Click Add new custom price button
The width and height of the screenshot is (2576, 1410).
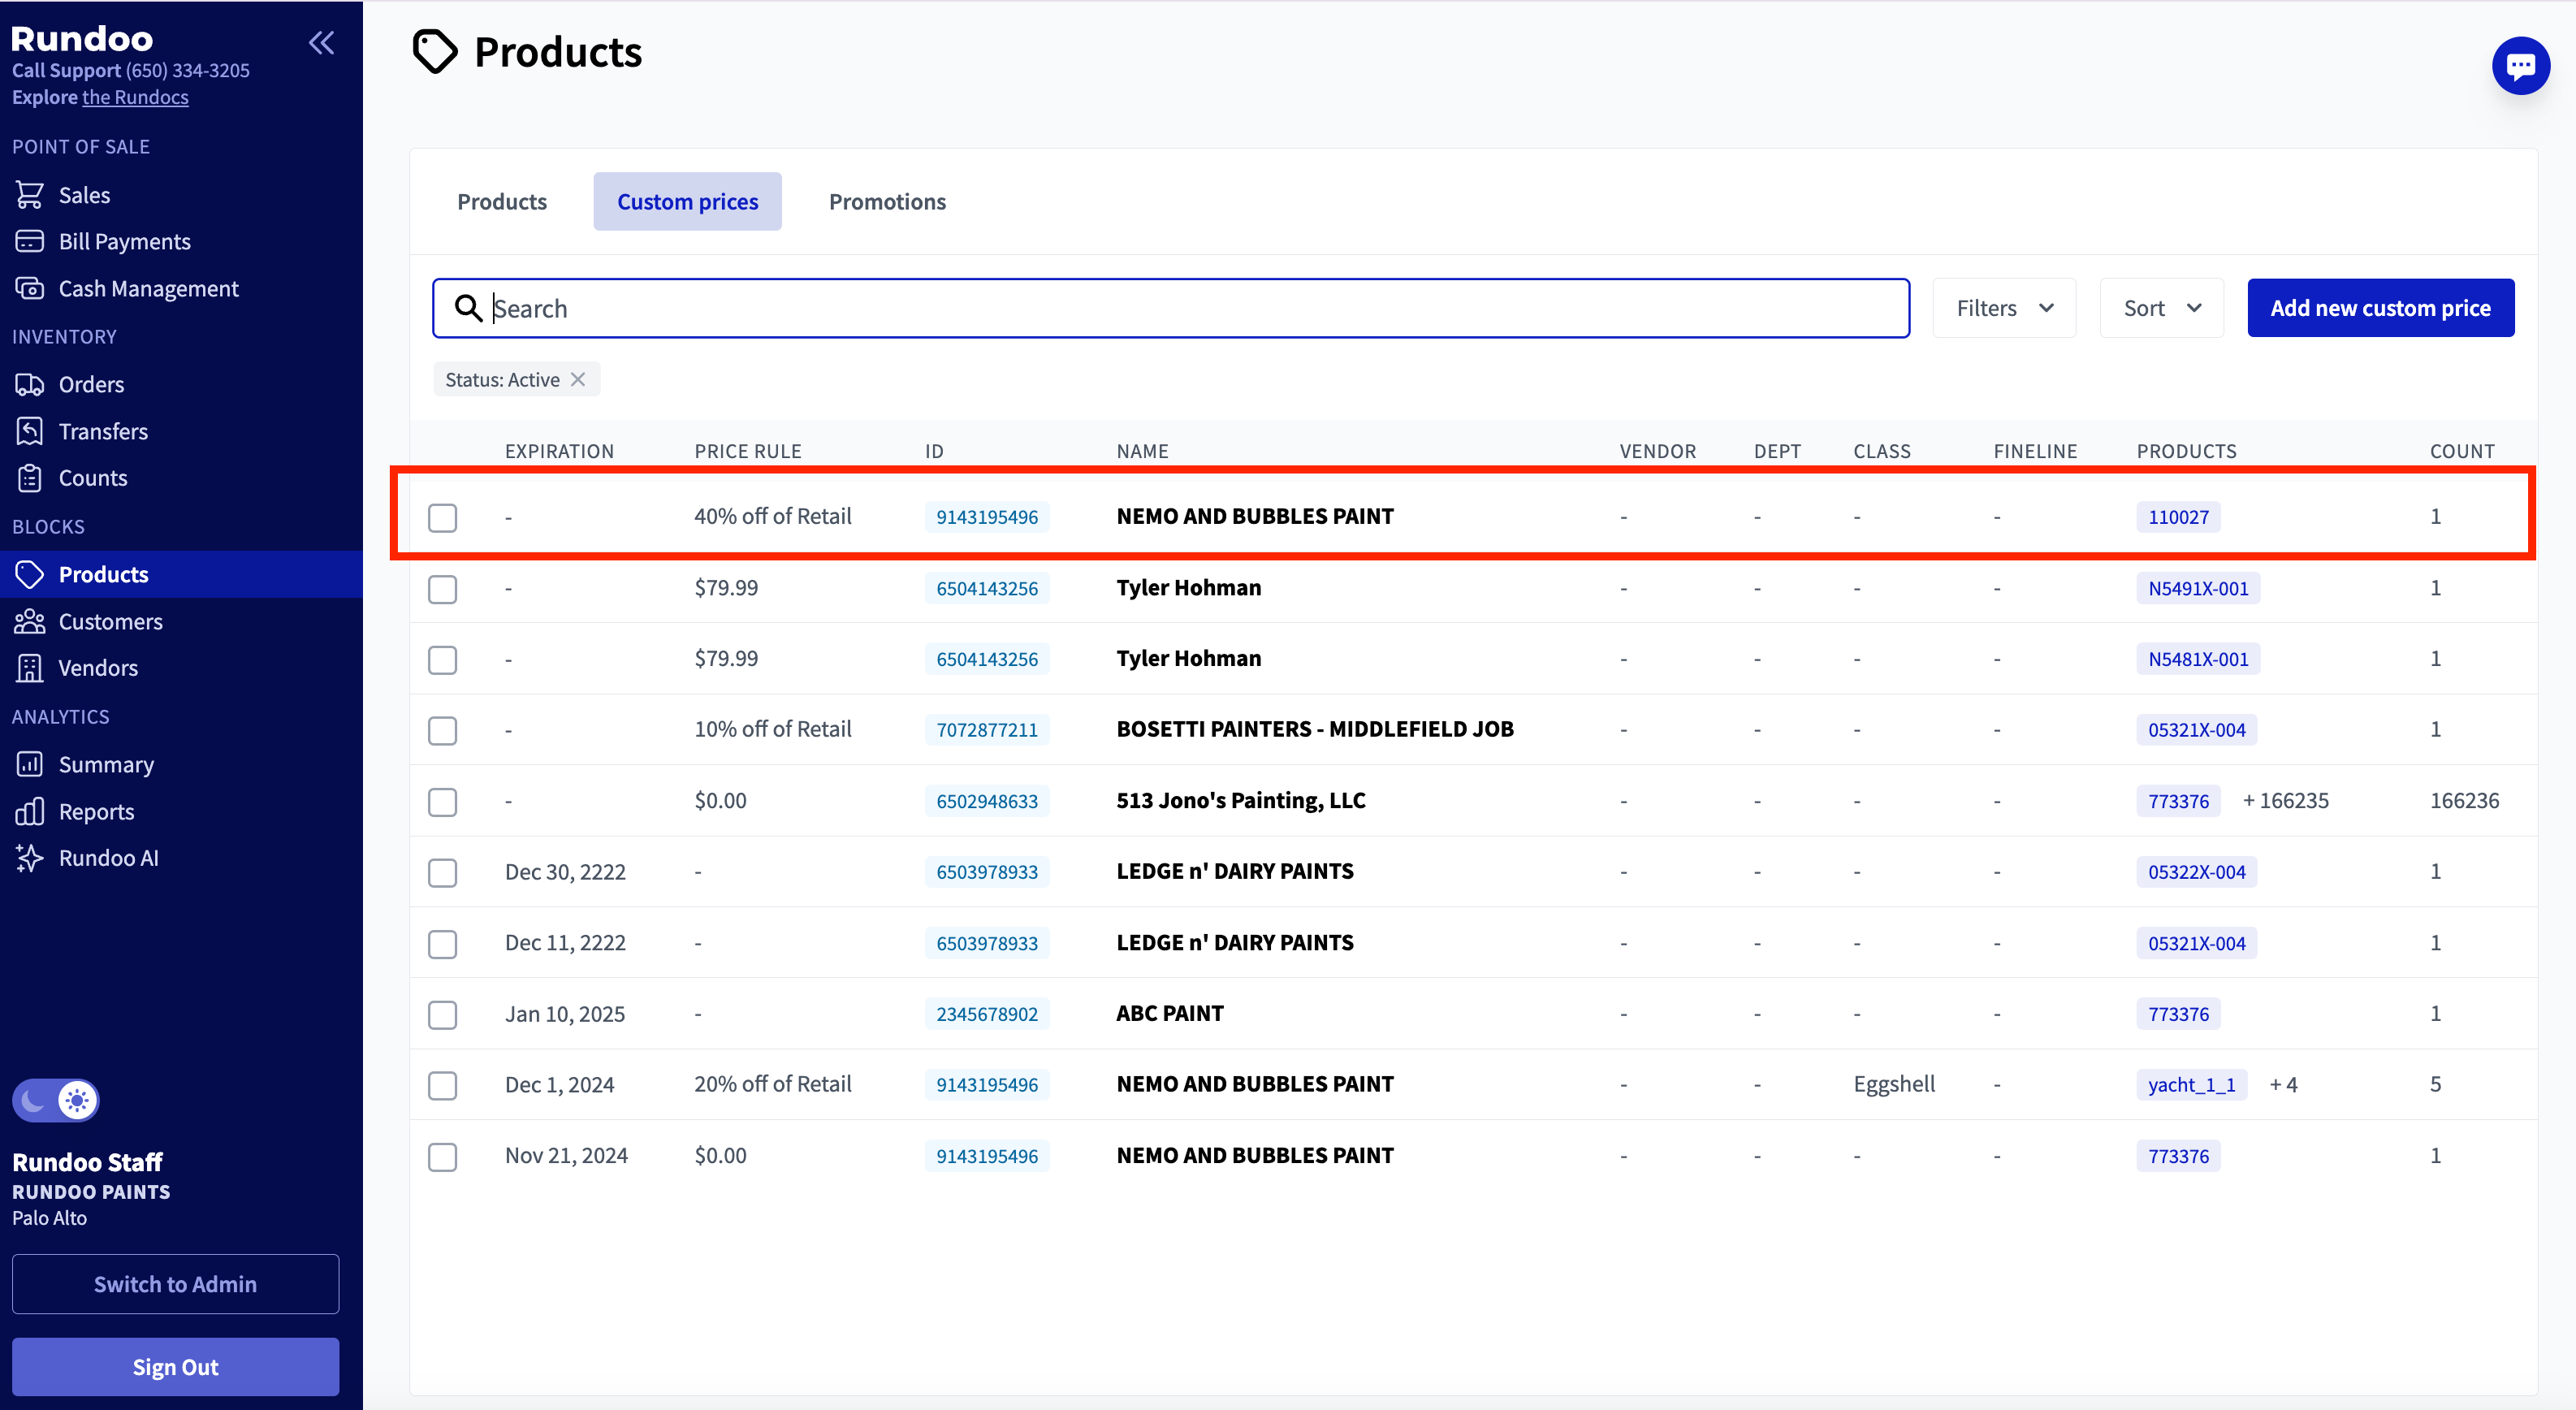point(2380,308)
